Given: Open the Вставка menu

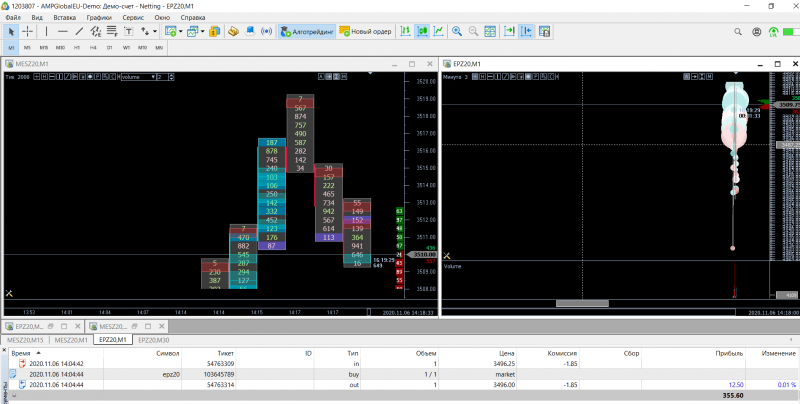Looking at the screenshot, I should (64, 17).
